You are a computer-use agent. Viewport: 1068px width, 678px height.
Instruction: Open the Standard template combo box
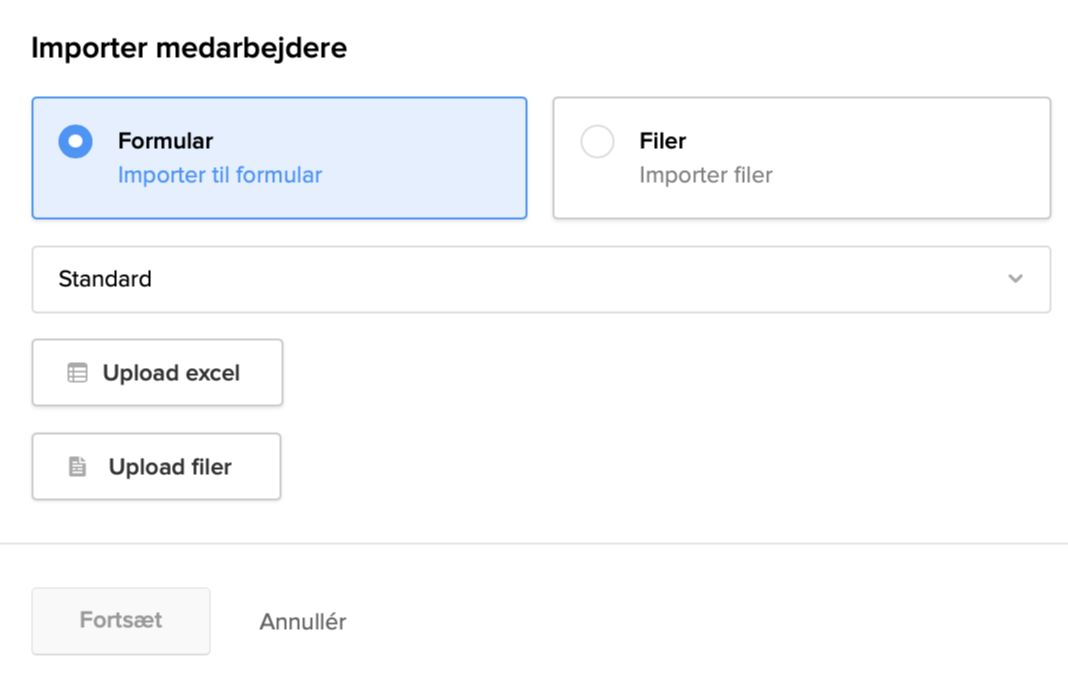coord(540,279)
